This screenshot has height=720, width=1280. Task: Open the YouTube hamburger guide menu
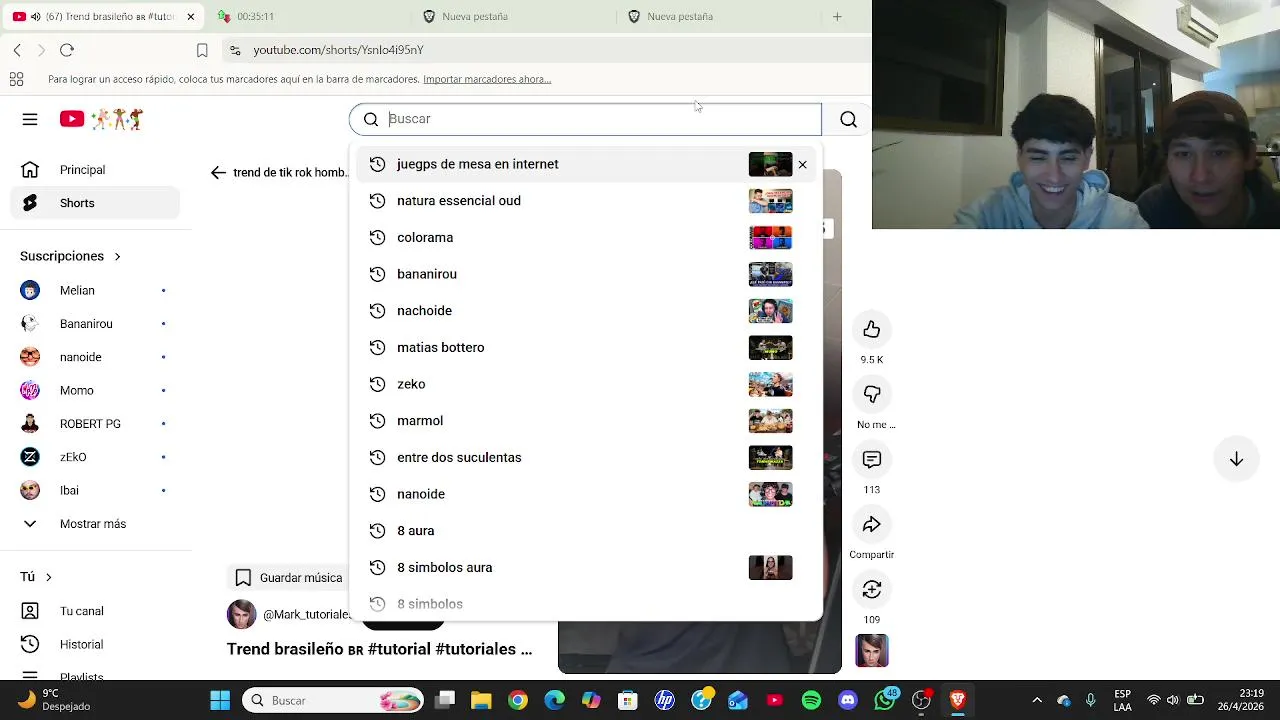click(30, 119)
